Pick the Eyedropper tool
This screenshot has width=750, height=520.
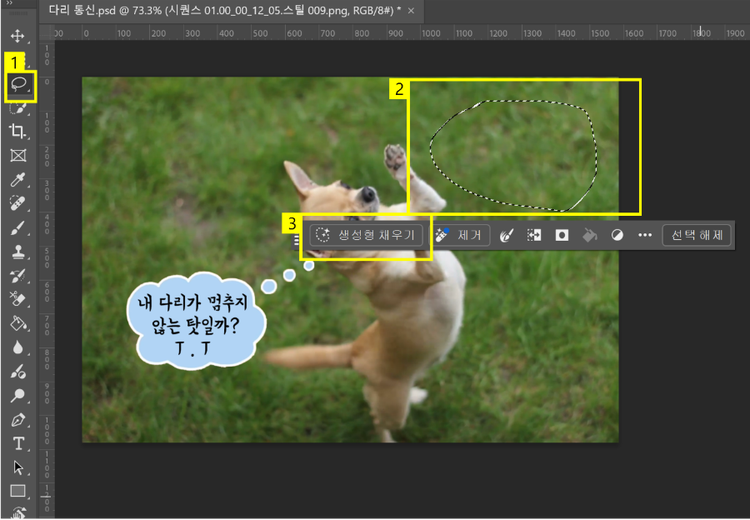18,180
